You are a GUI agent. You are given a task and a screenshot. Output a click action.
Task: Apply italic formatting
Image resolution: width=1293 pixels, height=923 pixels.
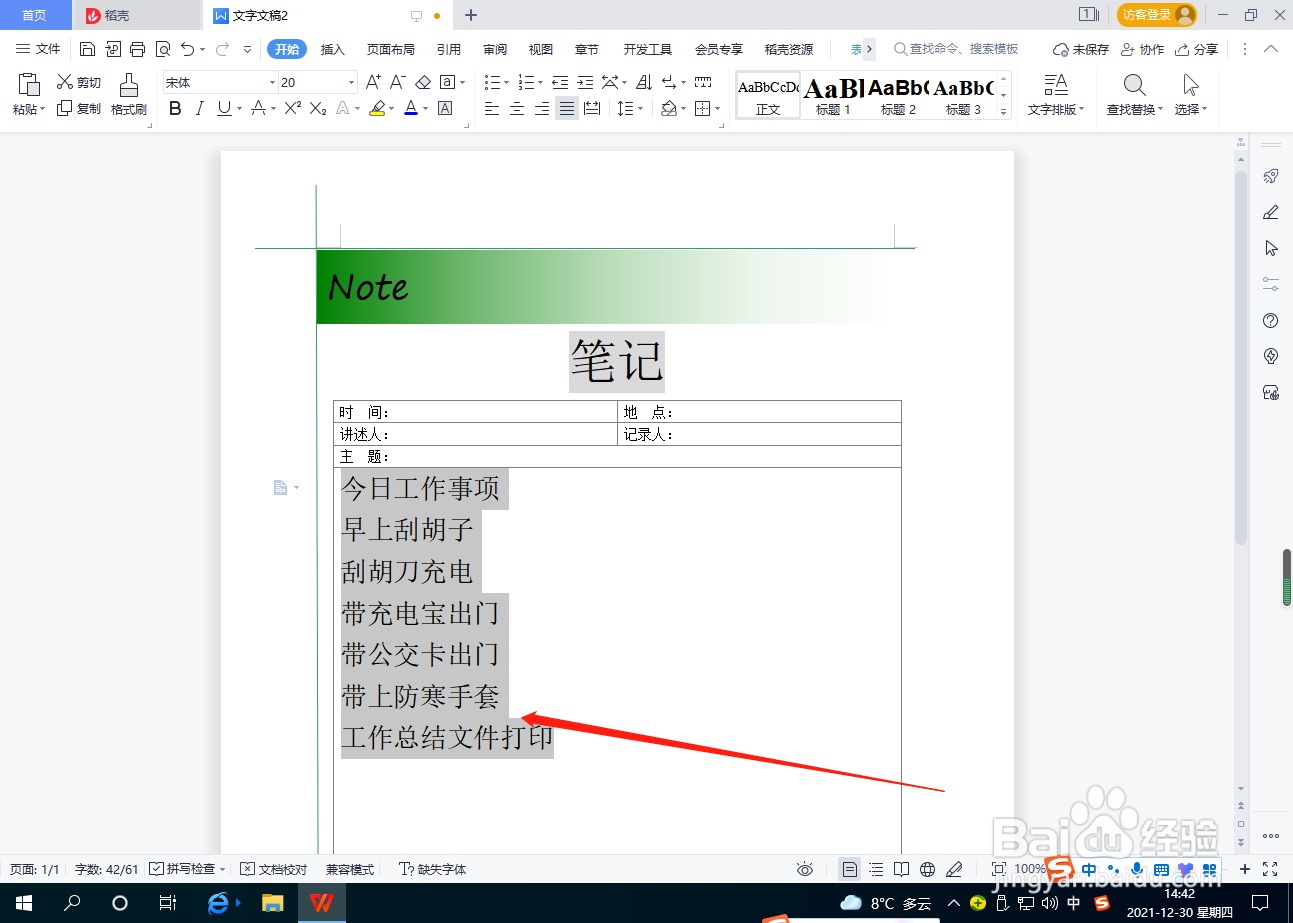pos(199,108)
